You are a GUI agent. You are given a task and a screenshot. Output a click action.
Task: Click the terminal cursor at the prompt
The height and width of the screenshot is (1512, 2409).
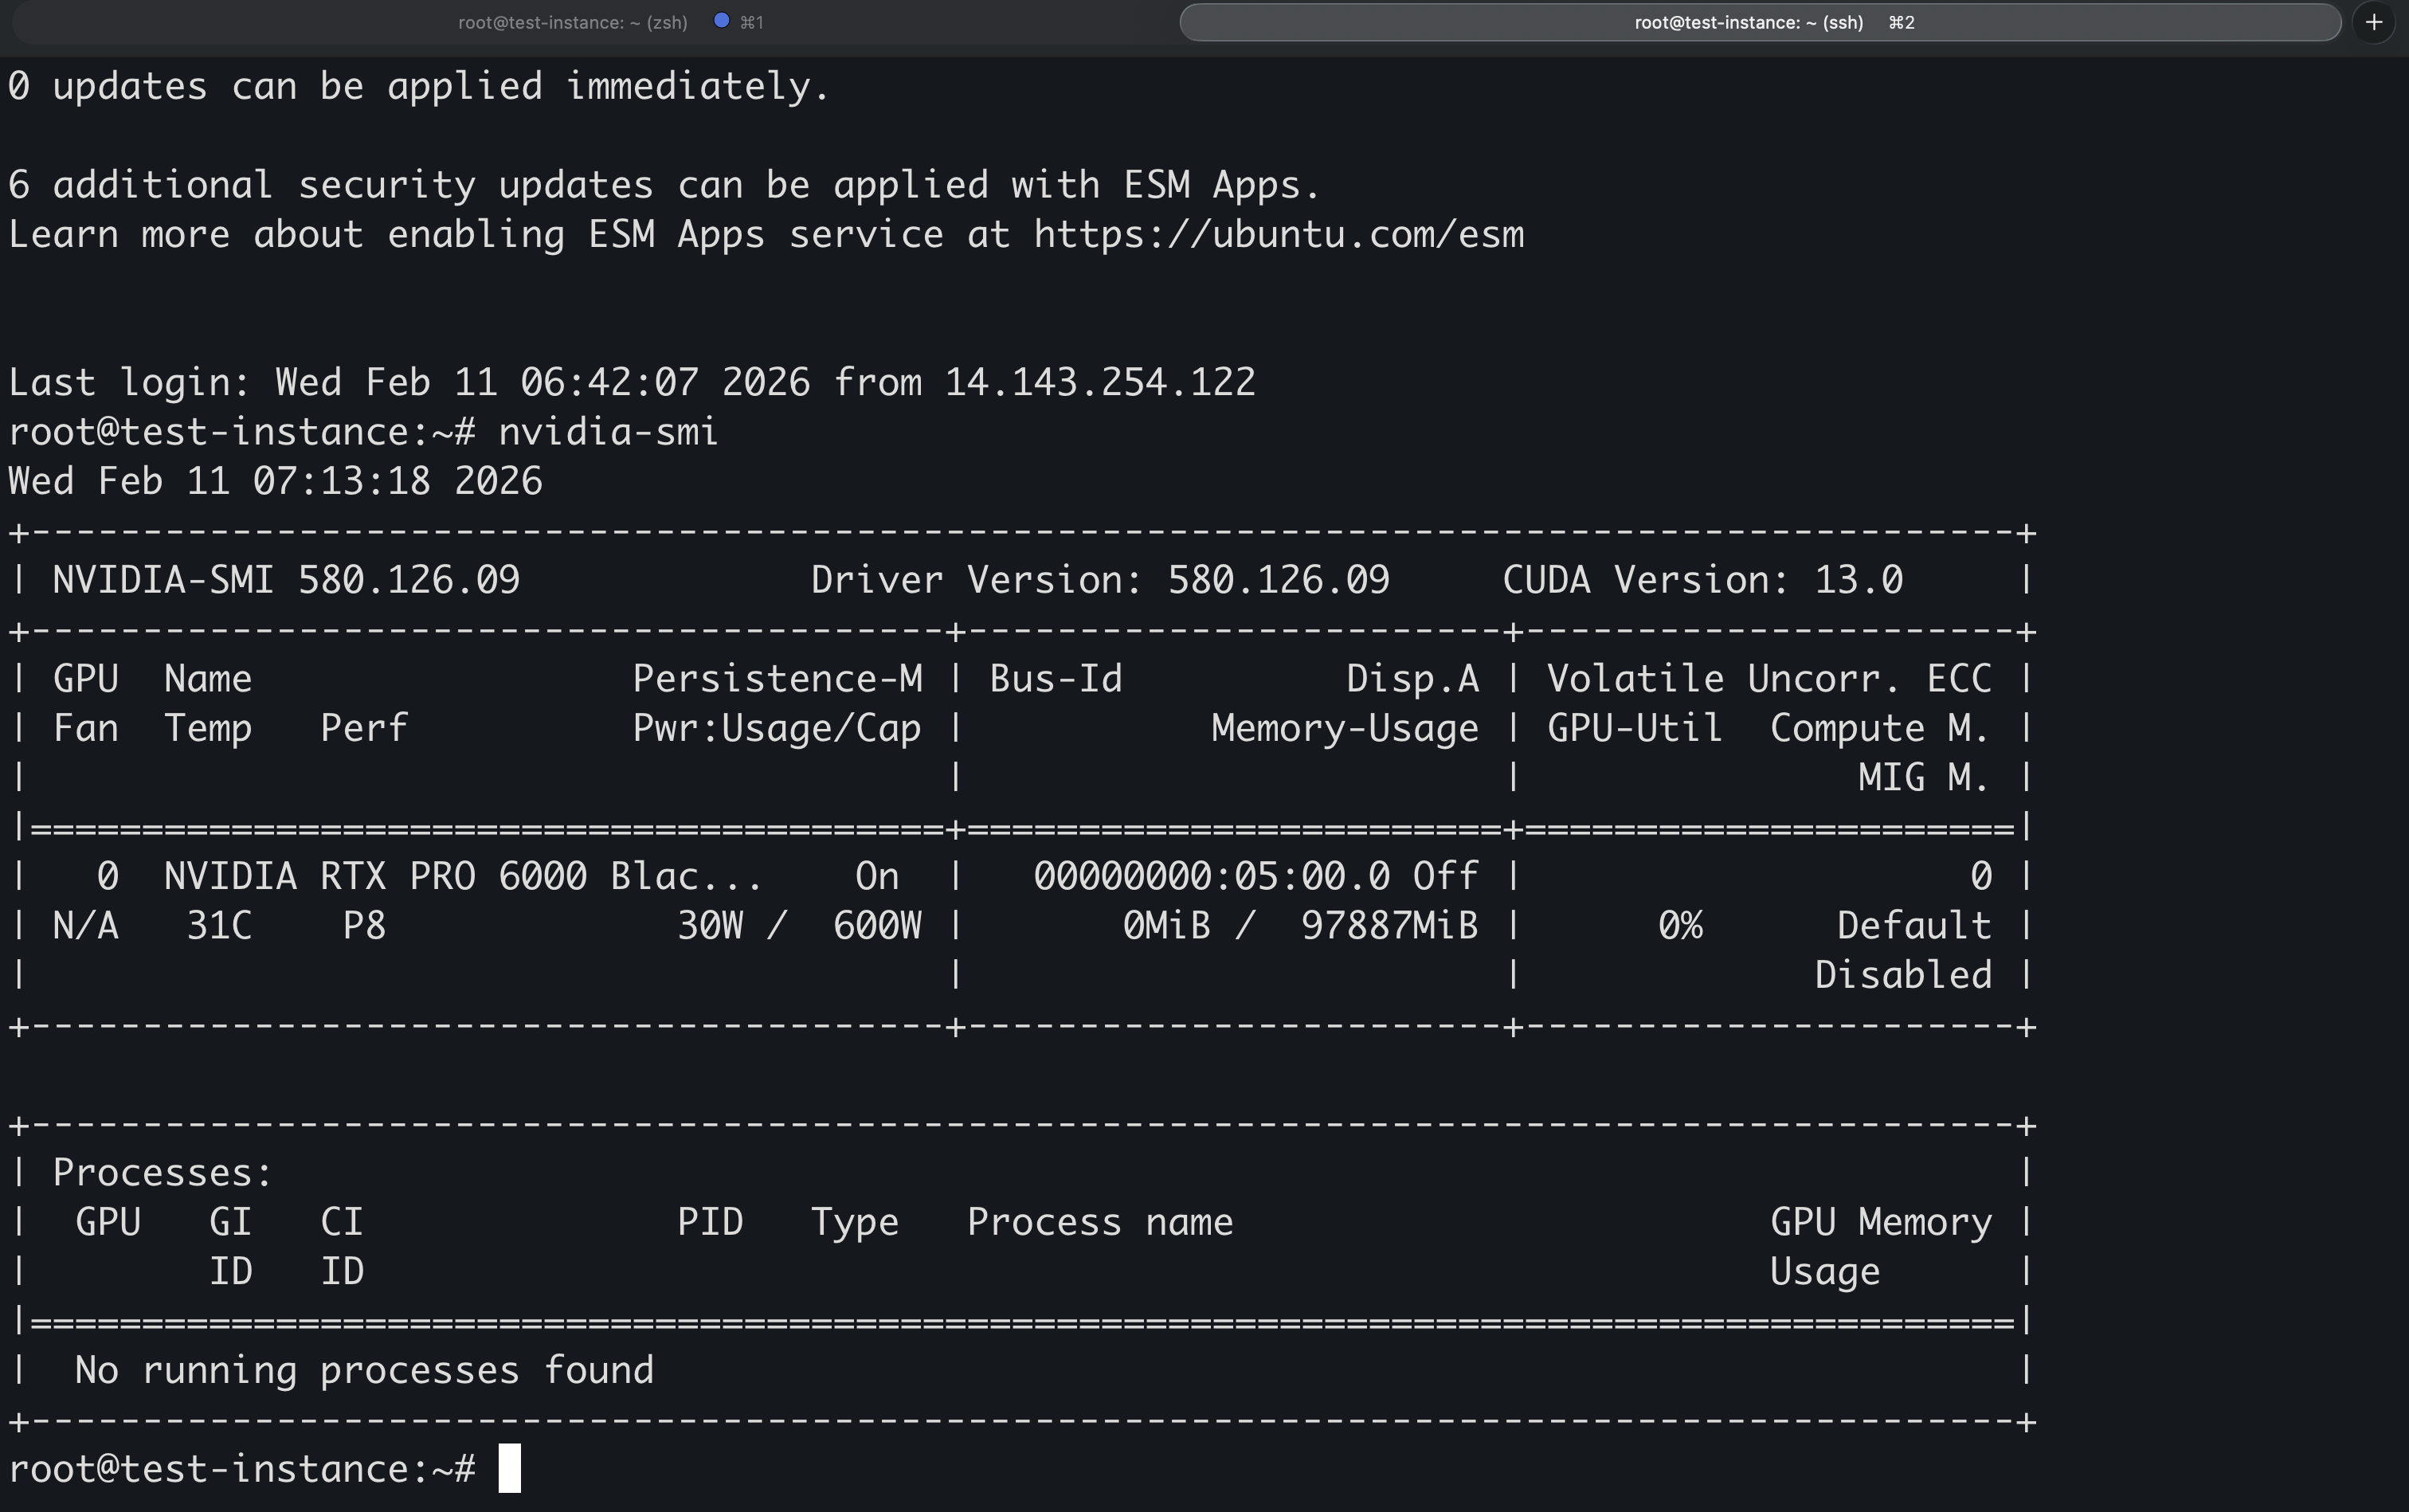tap(510, 1468)
